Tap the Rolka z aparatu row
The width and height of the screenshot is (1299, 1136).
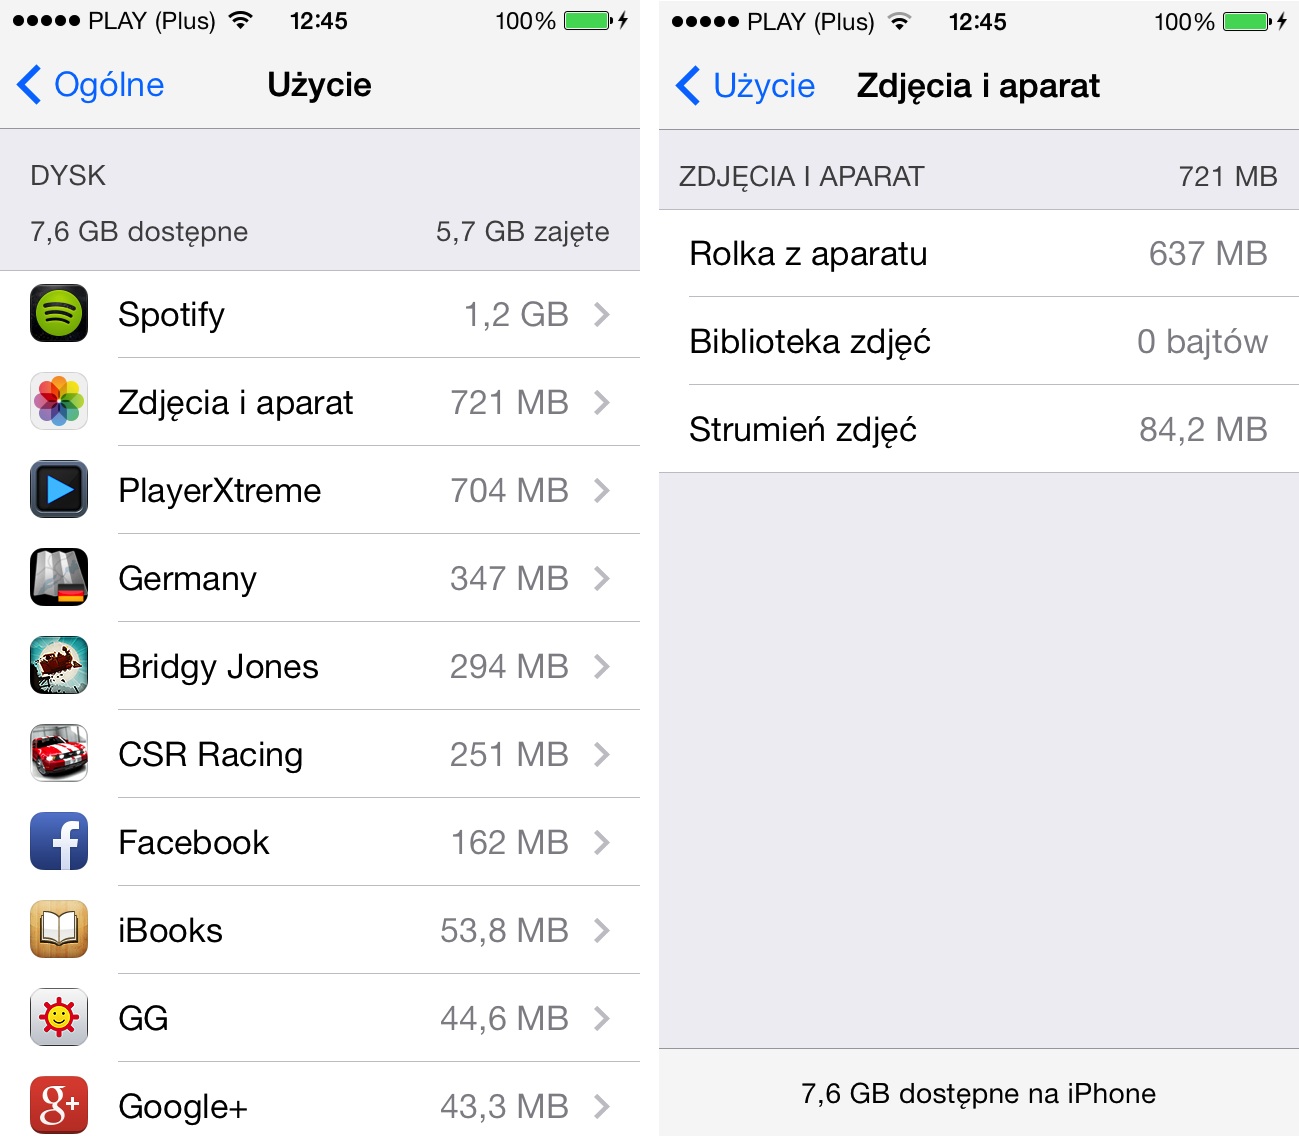(979, 254)
